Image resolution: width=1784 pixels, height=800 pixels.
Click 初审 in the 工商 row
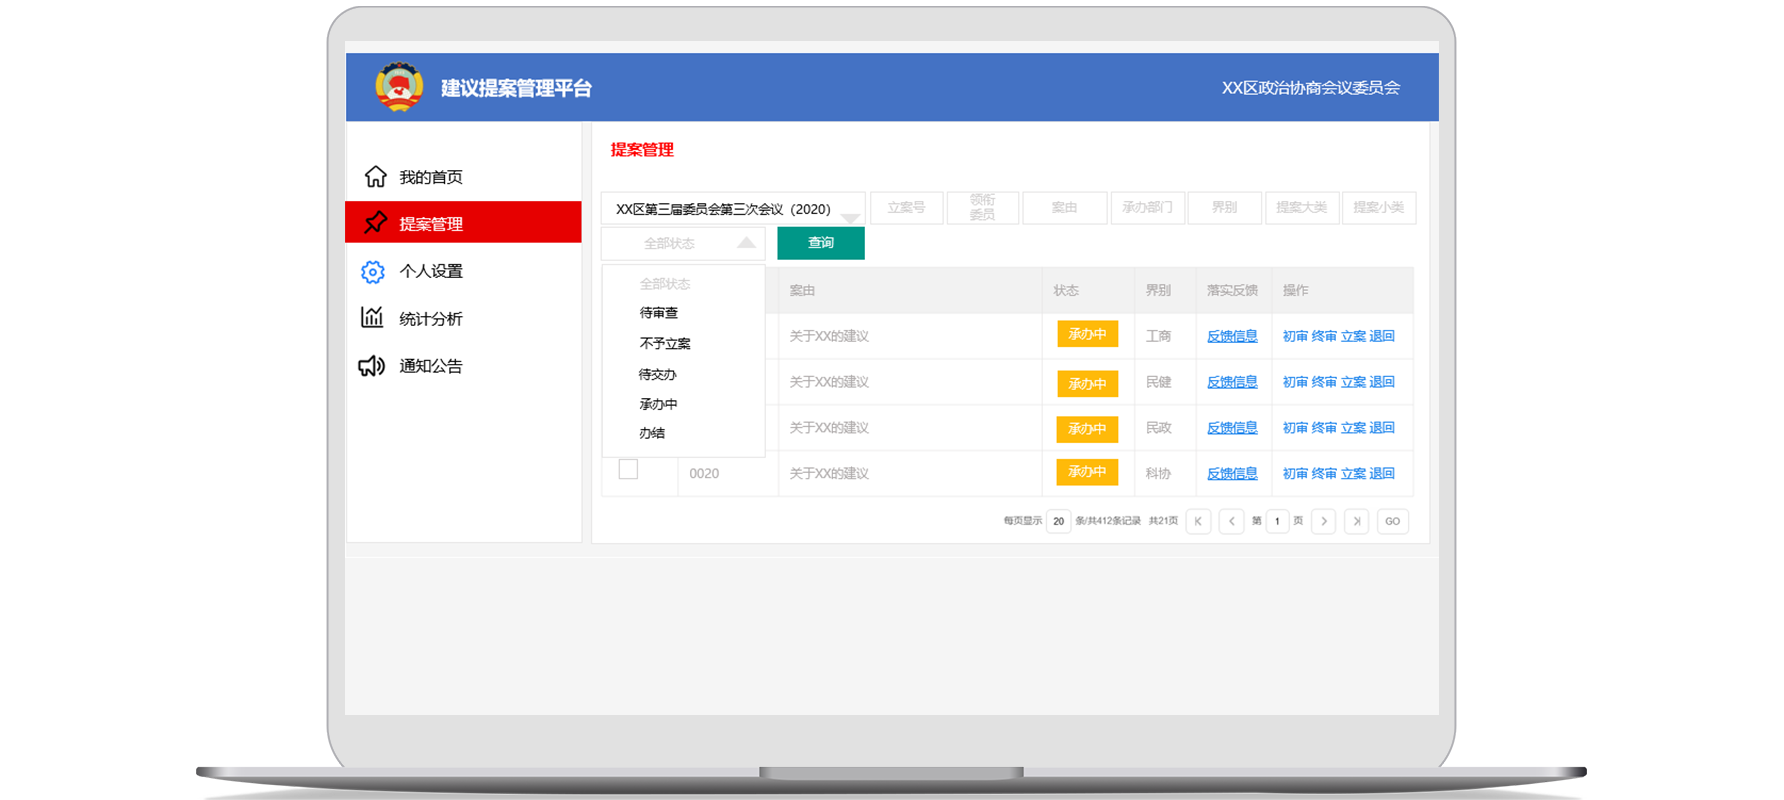click(1295, 336)
